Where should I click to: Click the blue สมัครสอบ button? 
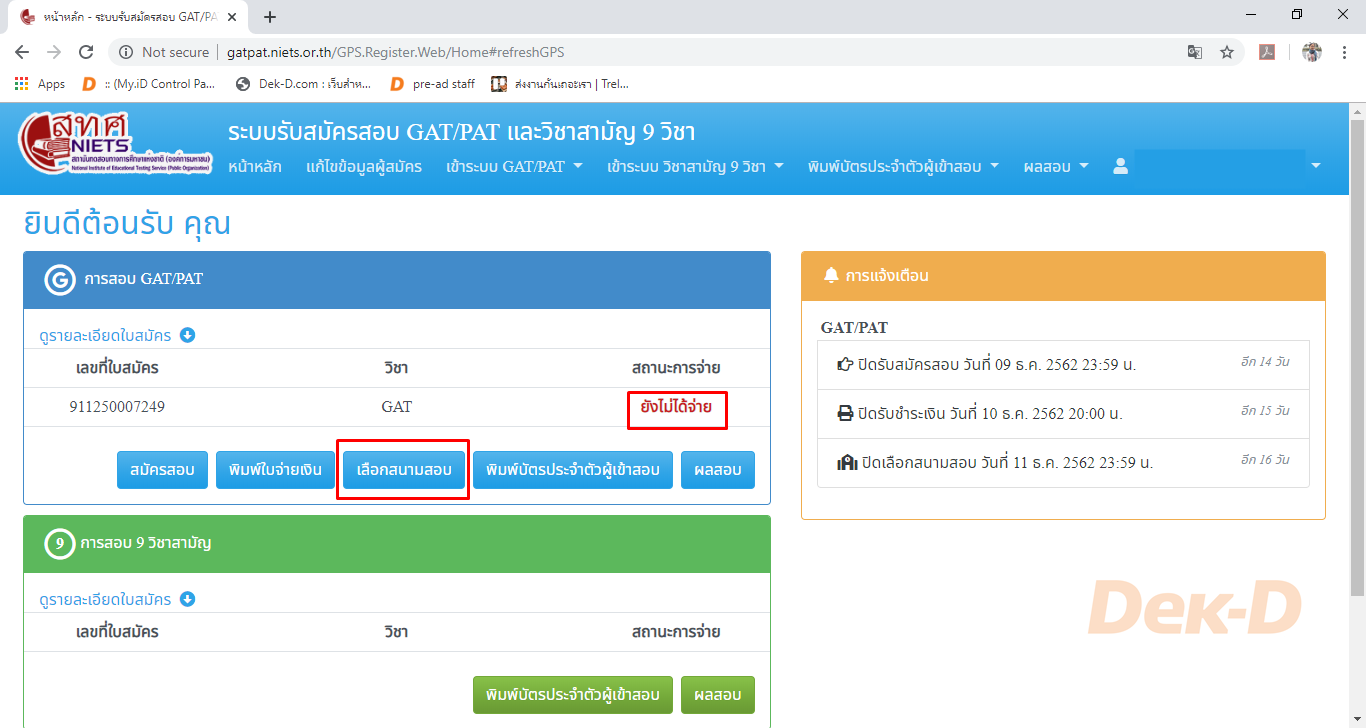[162, 470]
